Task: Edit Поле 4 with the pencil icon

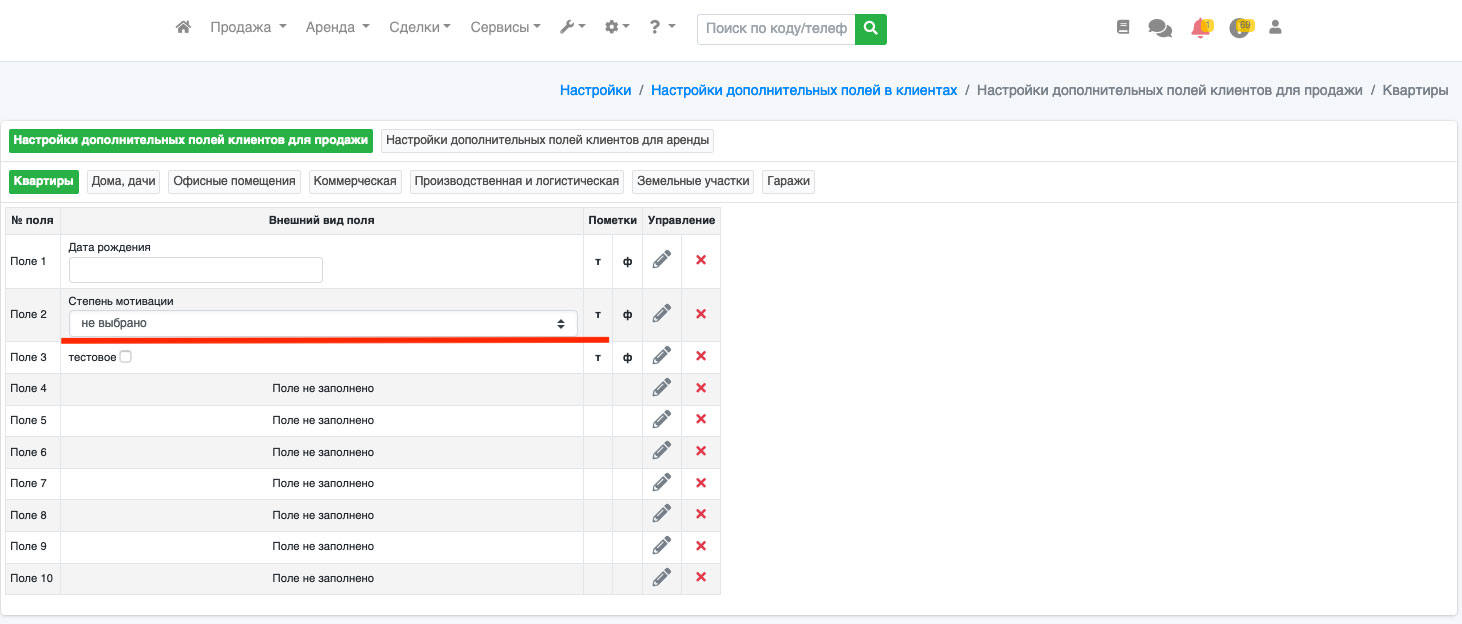Action: (661, 388)
